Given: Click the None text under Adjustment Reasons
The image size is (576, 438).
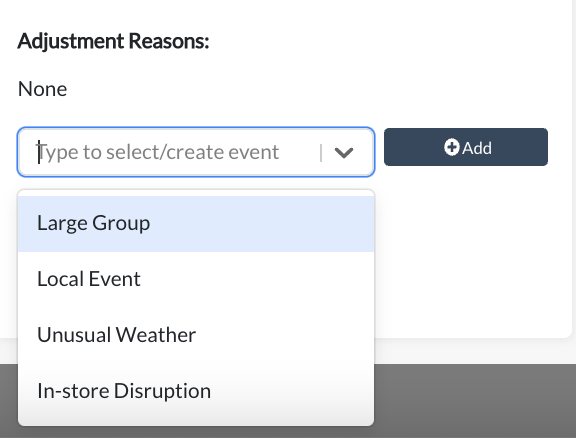Looking at the screenshot, I should [42, 89].
